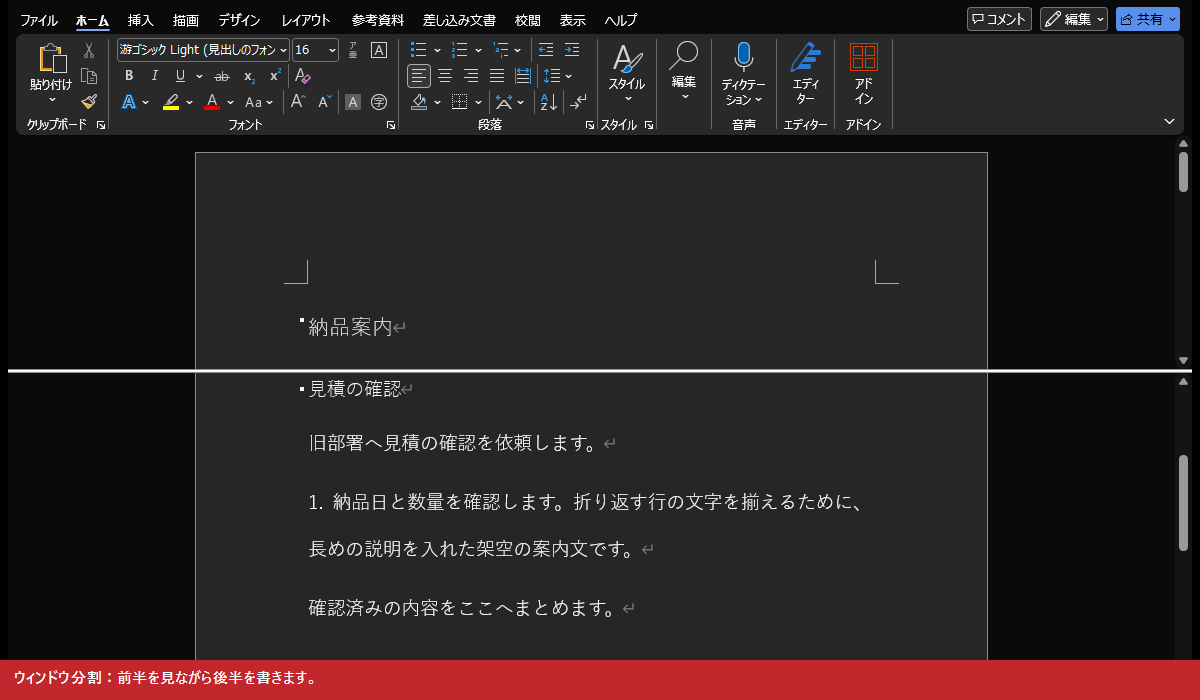Open the font name dropdown
Viewport: 1200px width, 700px height.
[x=284, y=50]
